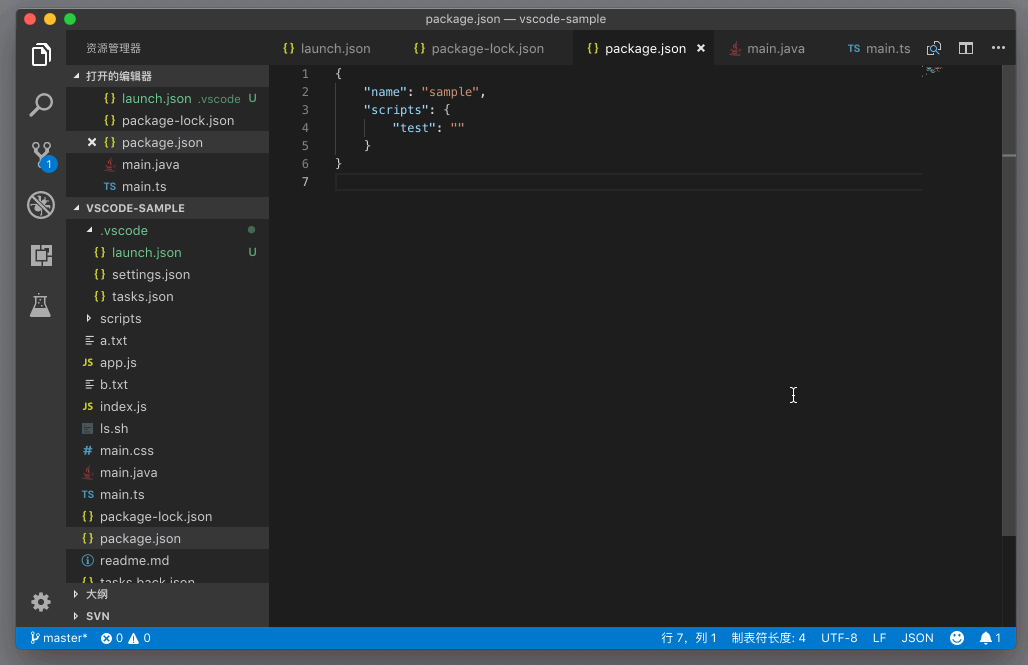Close the package.json editor tab
The image size is (1028, 665).
701,48
